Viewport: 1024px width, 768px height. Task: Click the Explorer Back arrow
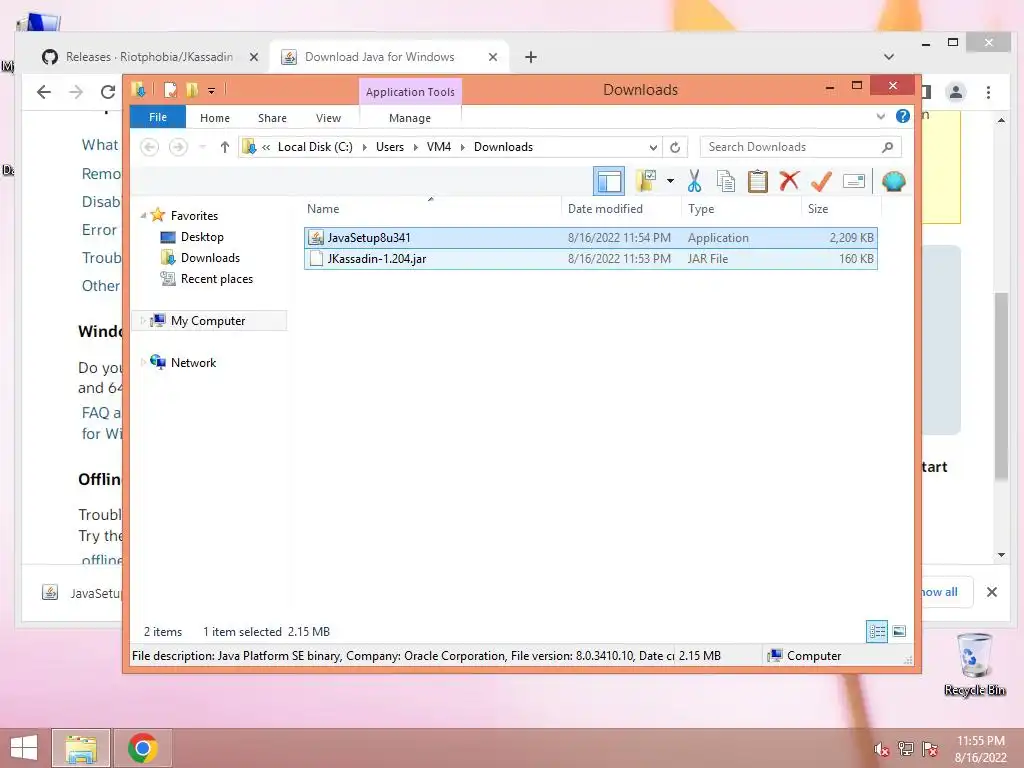tap(150, 147)
